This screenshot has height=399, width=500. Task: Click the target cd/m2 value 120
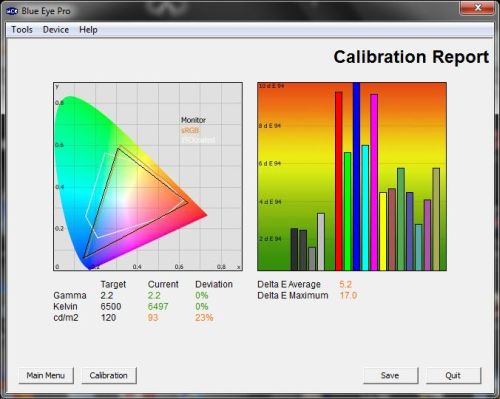point(108,317)
